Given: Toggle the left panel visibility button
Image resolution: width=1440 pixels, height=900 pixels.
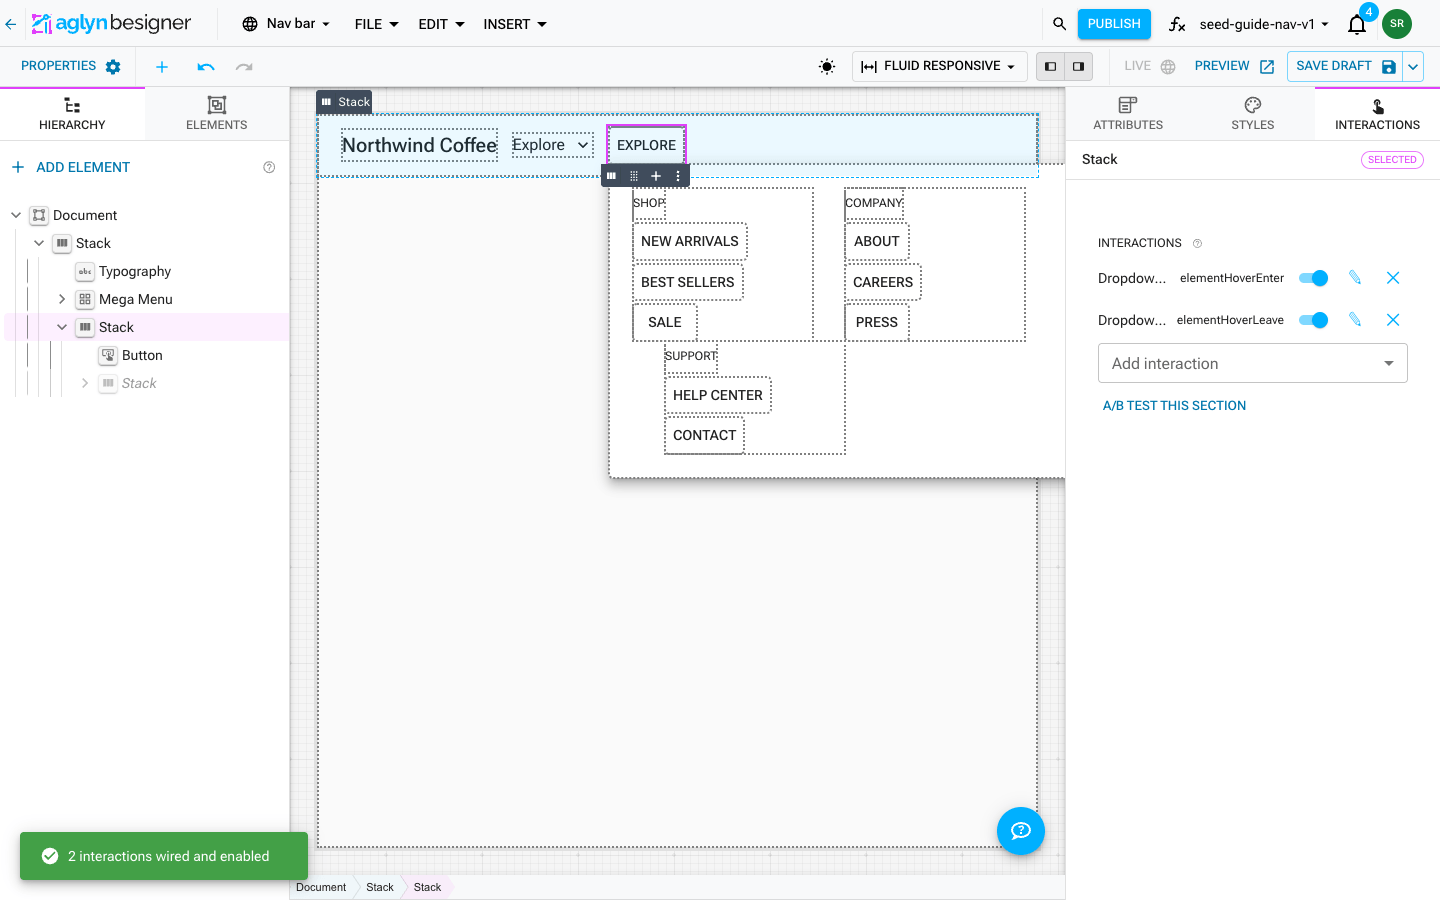Looking at the screenshot, I should [1050, 67].
